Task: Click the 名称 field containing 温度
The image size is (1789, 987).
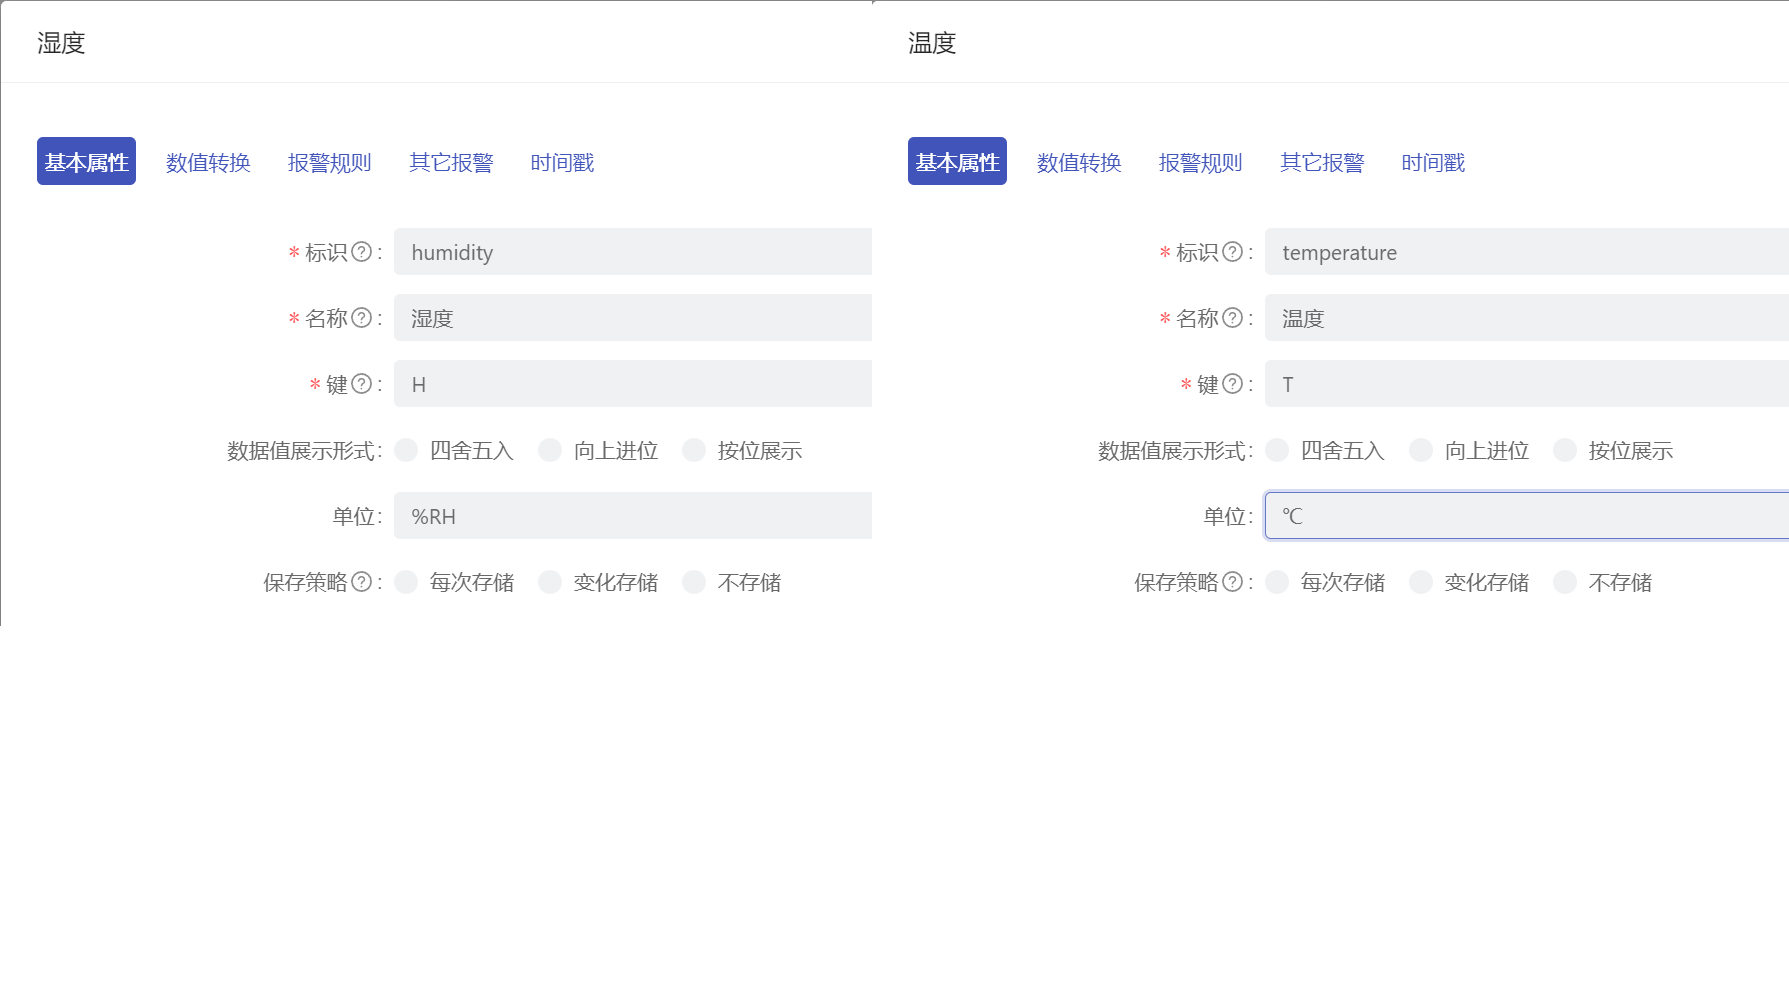Action: pyautogui.click(x=1527, y=318)
